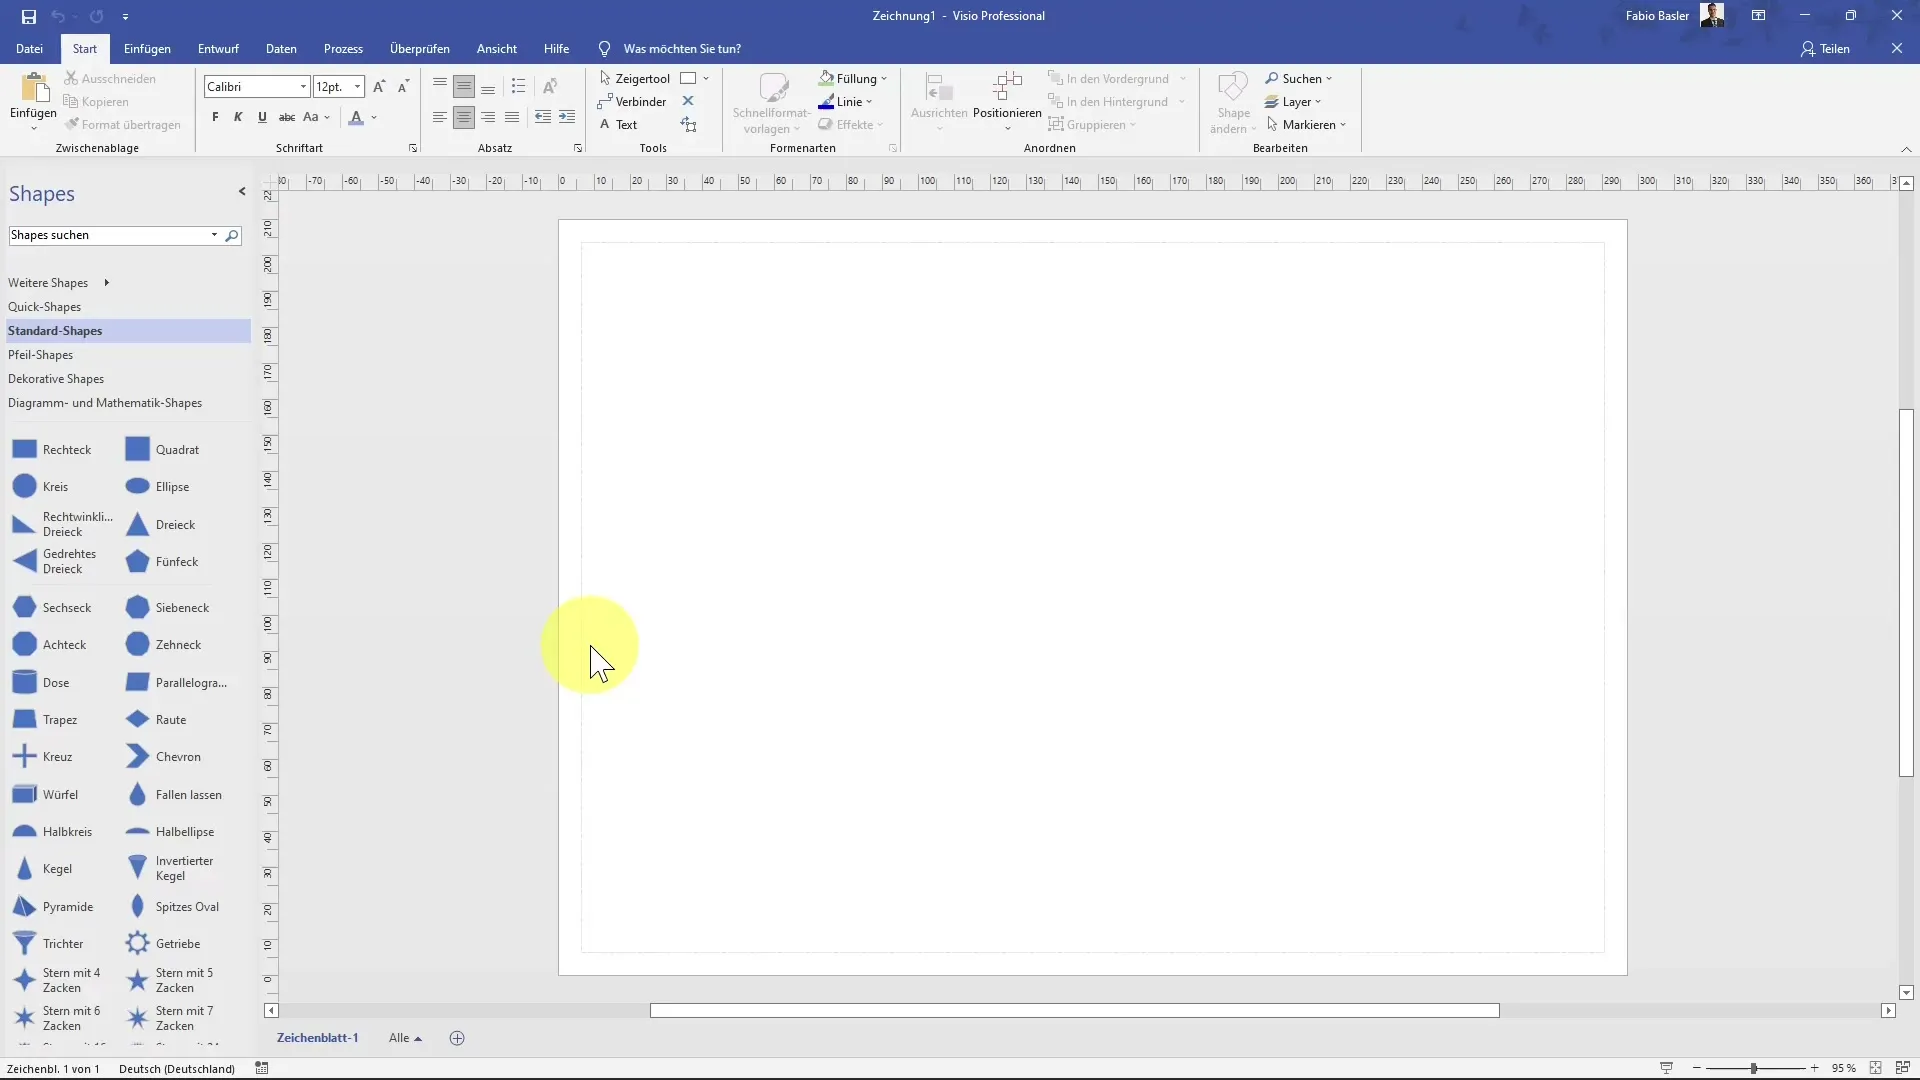
Task: Toggle underline formatting
Action: click(262, 118)
